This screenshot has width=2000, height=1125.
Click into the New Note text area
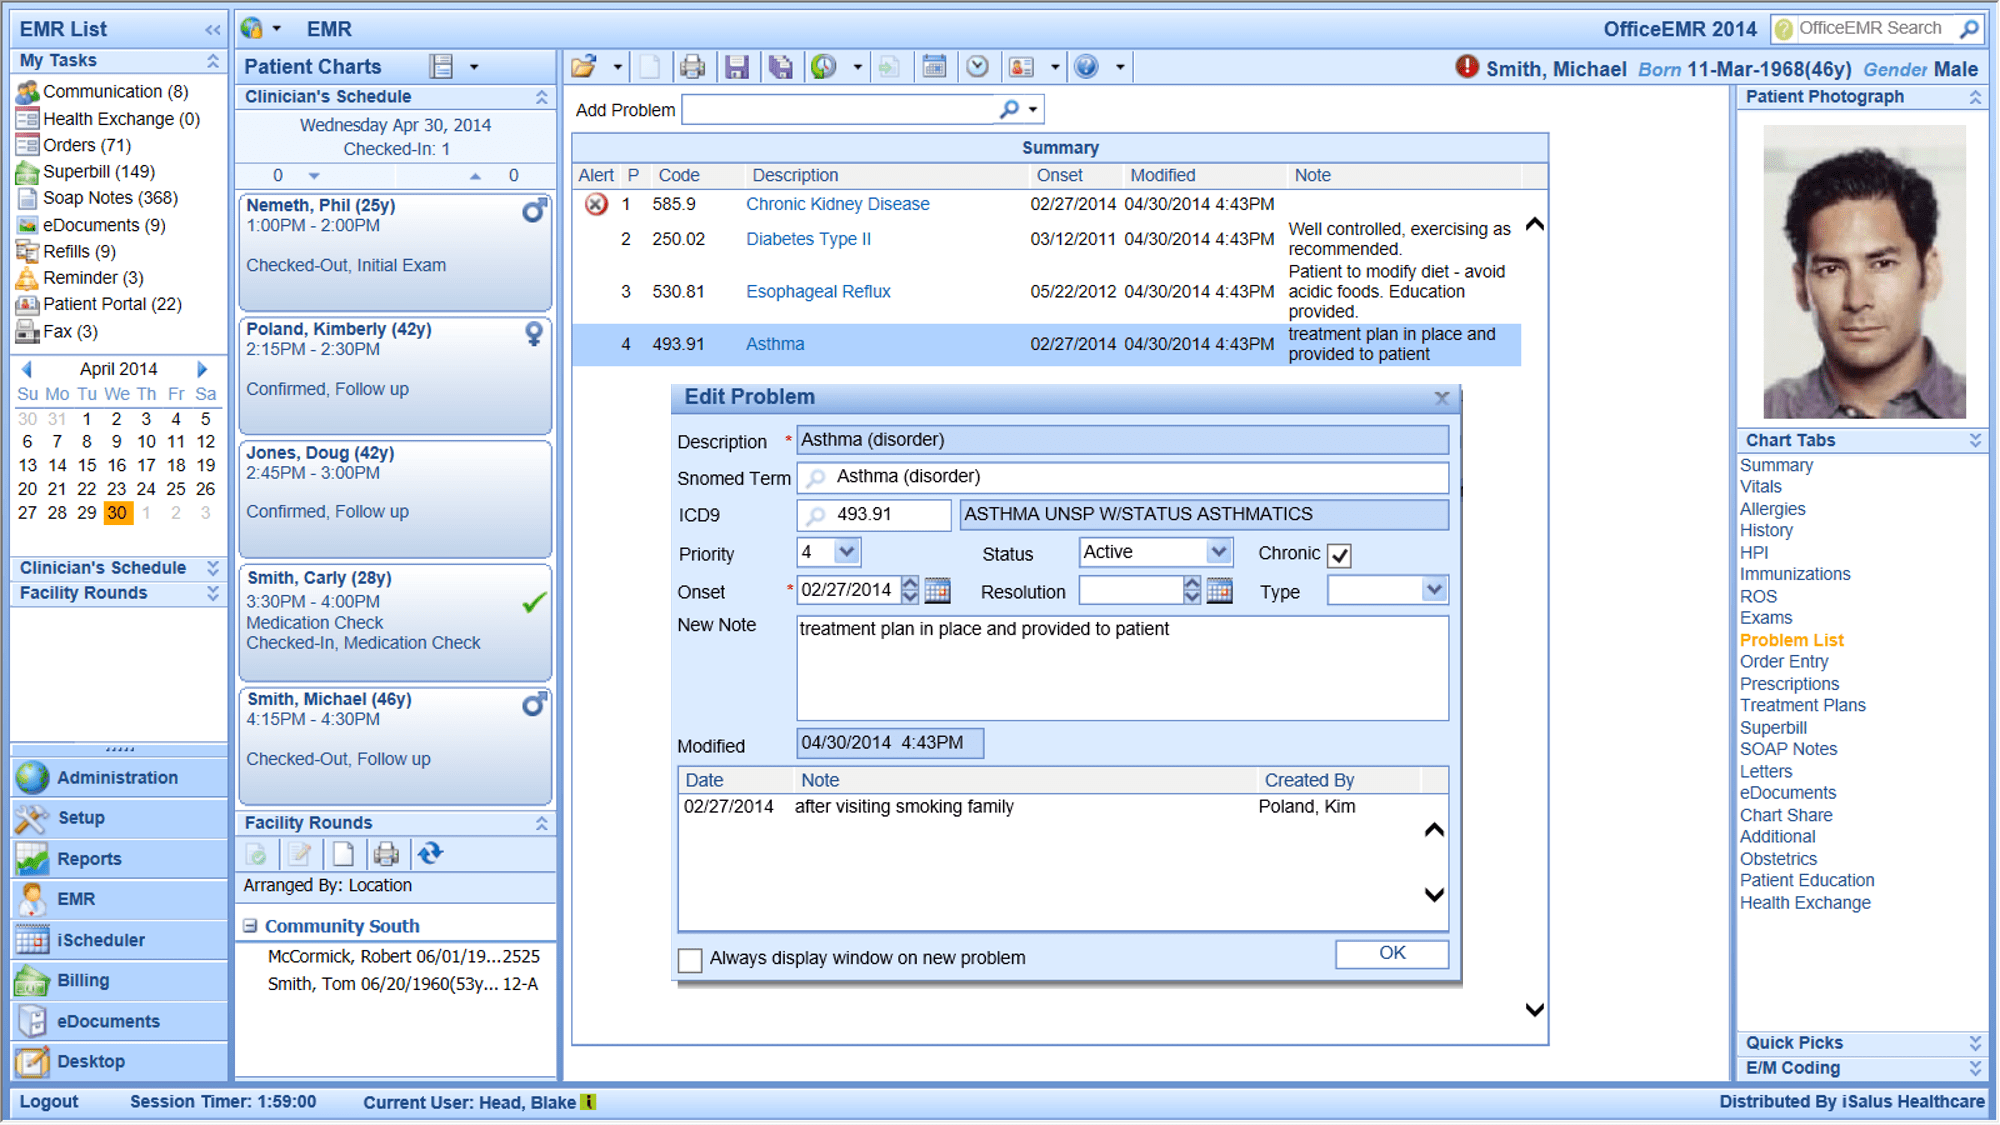(x=1121, y=670)
